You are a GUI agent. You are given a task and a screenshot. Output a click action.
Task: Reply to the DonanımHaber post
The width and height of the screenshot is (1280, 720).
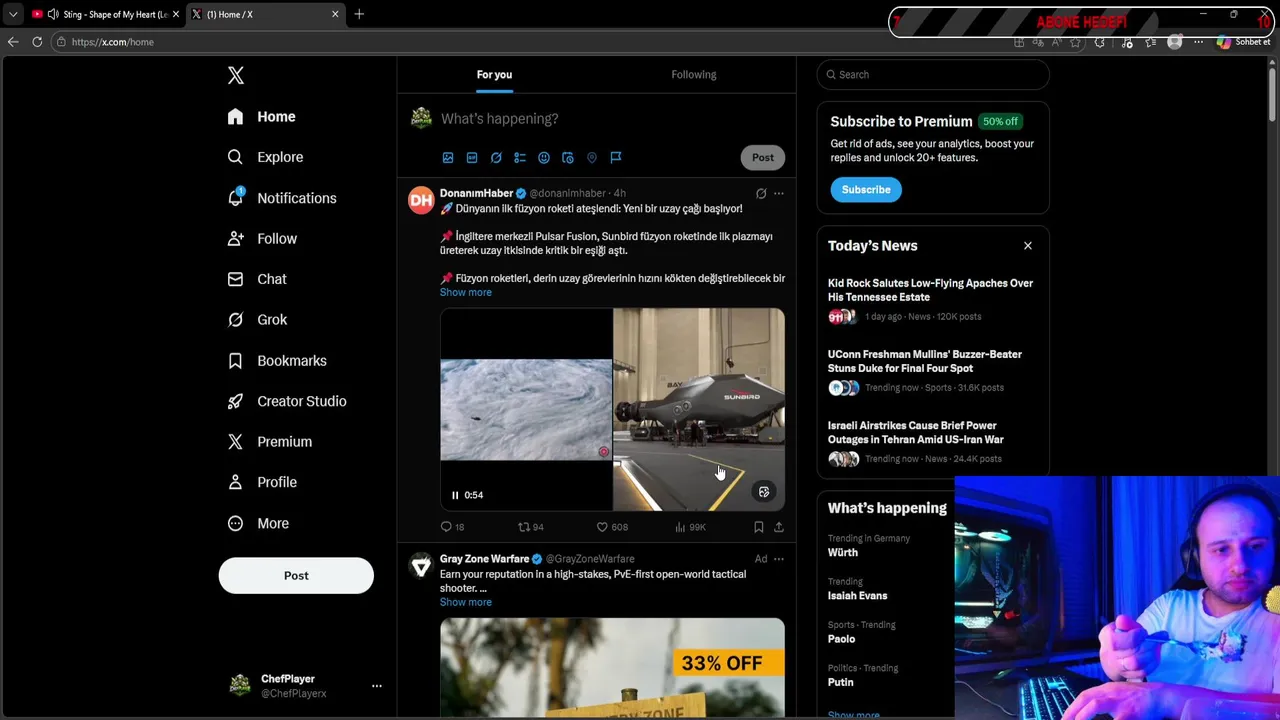(x=452, y=527)
